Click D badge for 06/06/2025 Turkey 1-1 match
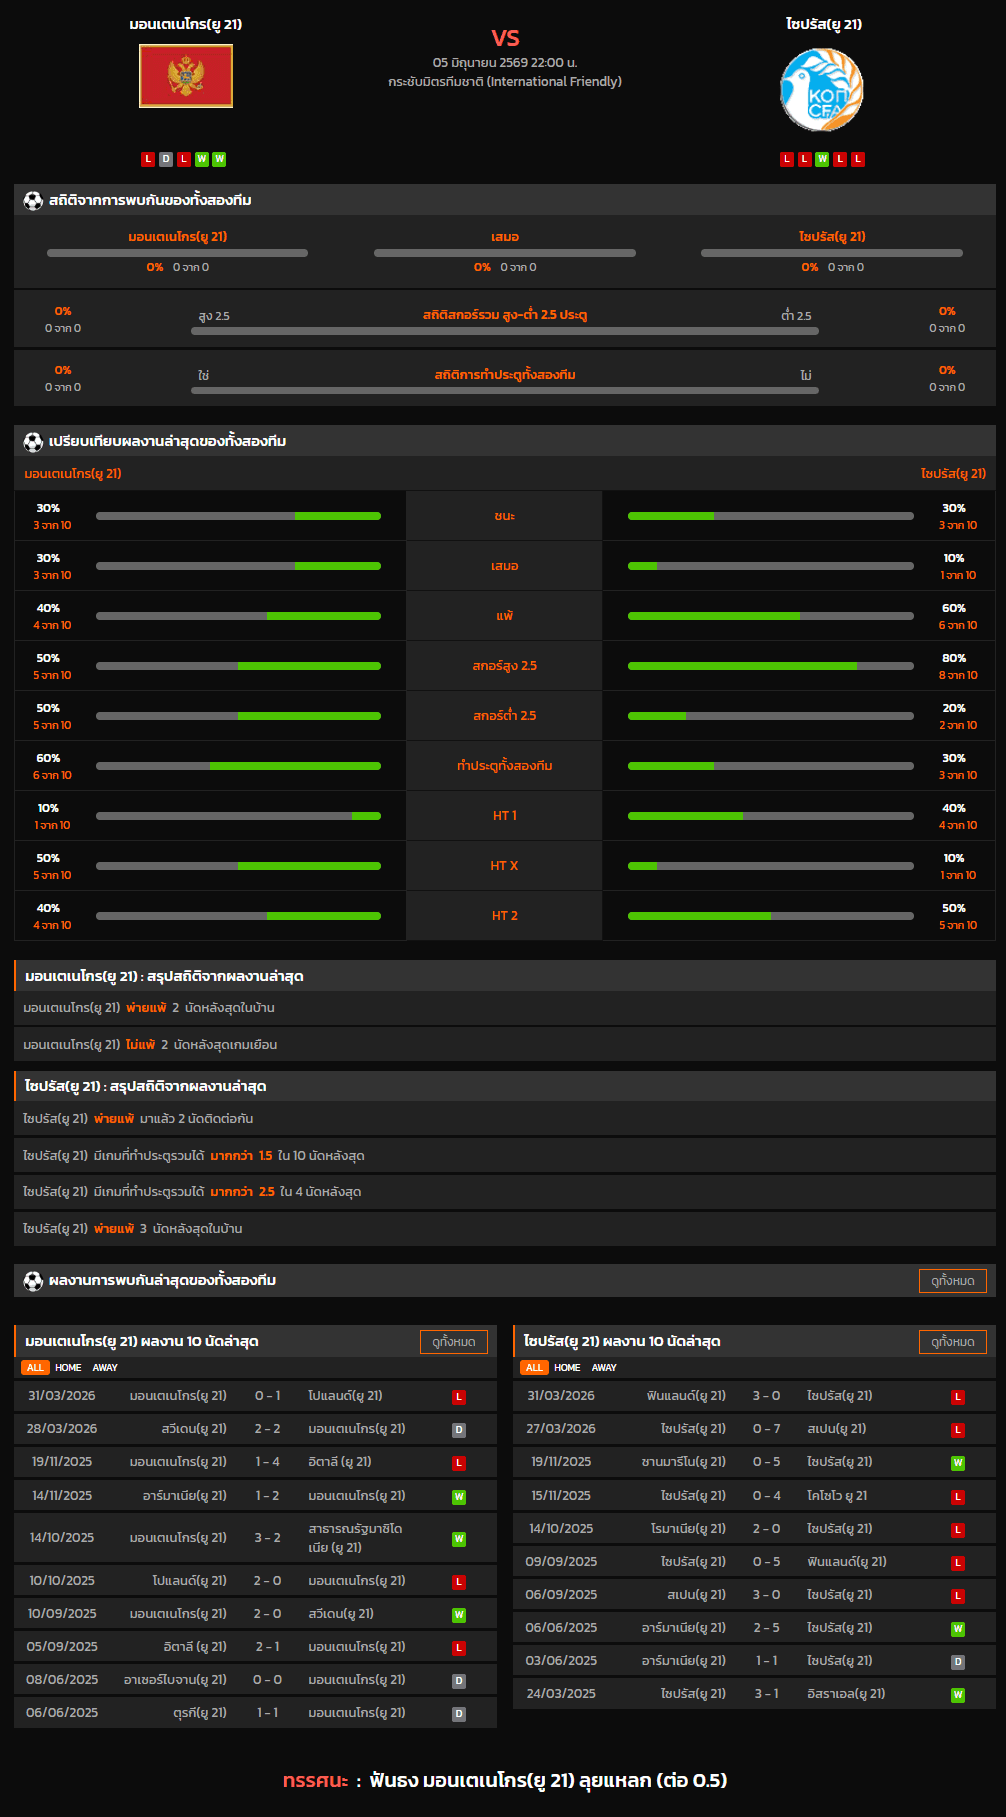This screenshot has height=1817, width=1006. click(459, 1714)
